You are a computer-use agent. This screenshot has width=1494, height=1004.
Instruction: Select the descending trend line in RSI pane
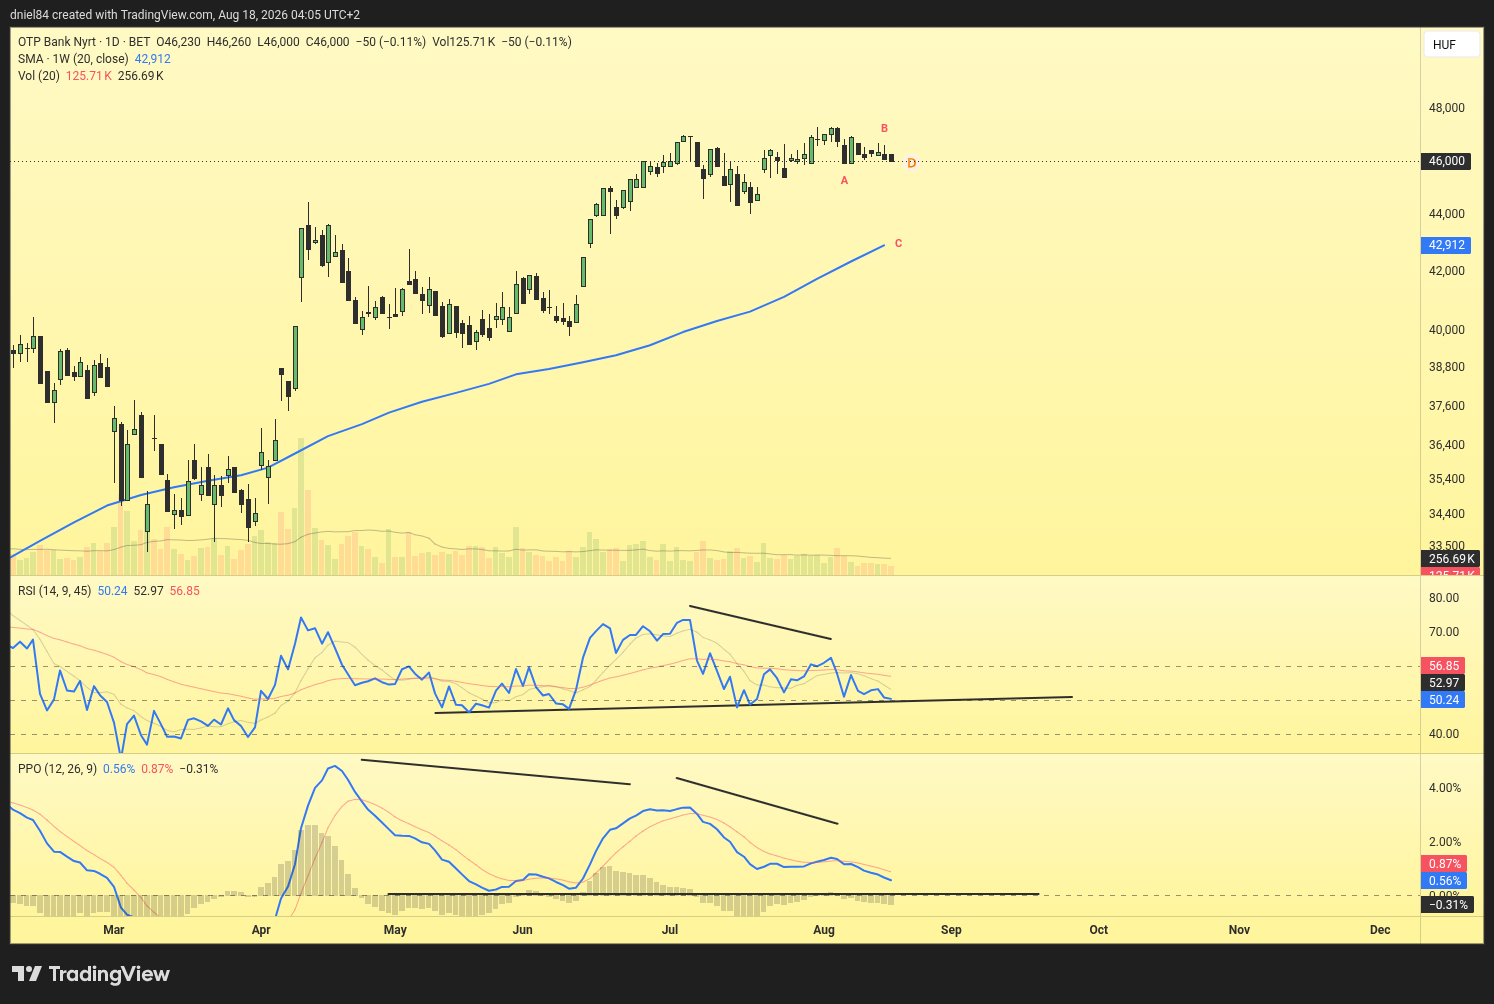[760, 622]
